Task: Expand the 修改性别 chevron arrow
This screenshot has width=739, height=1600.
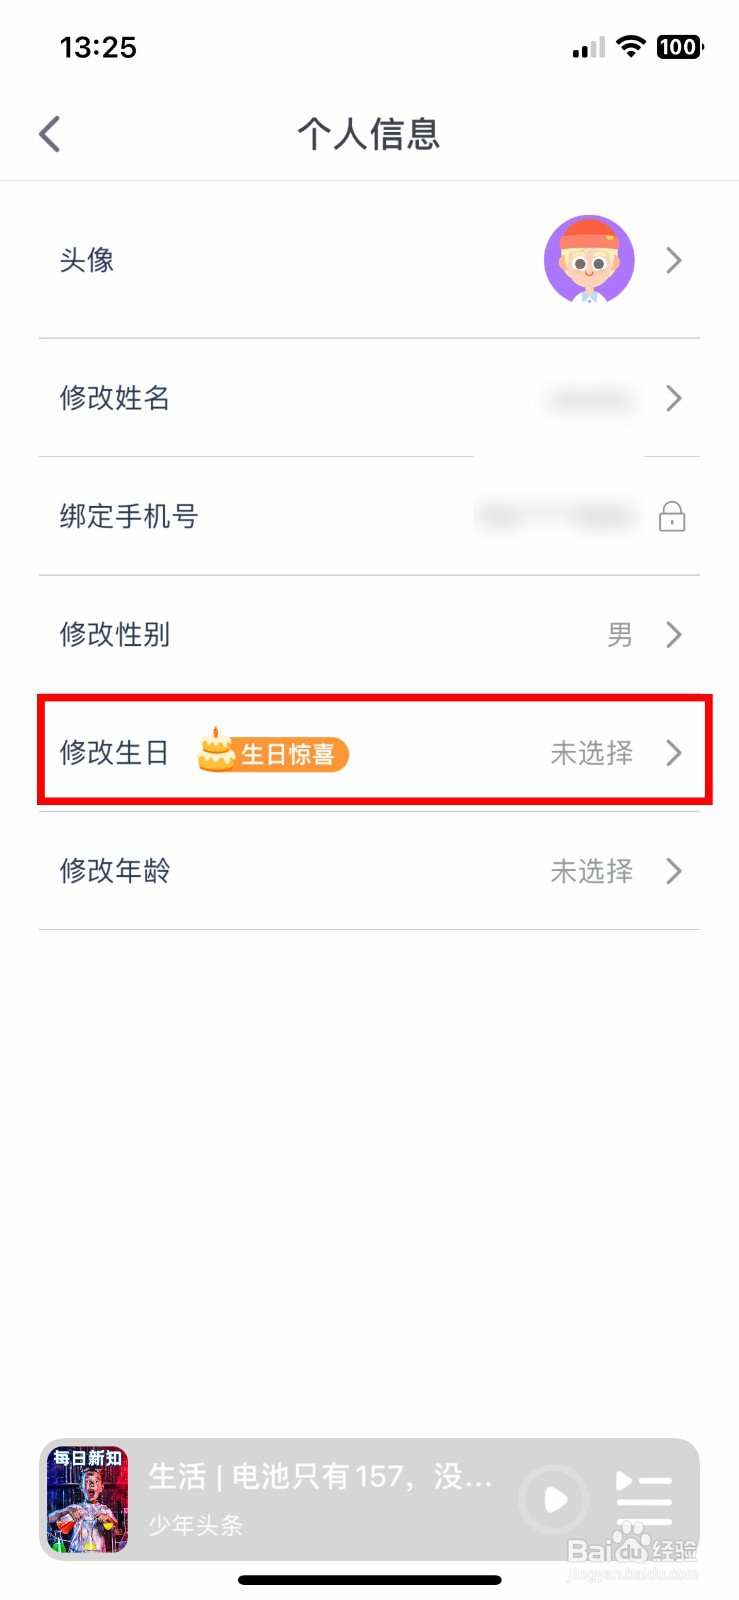Action: [x=674, y=634]
